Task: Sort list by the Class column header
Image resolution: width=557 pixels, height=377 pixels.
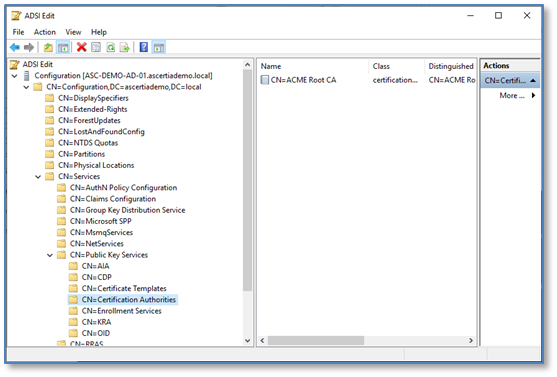Action: click(381, 66)
